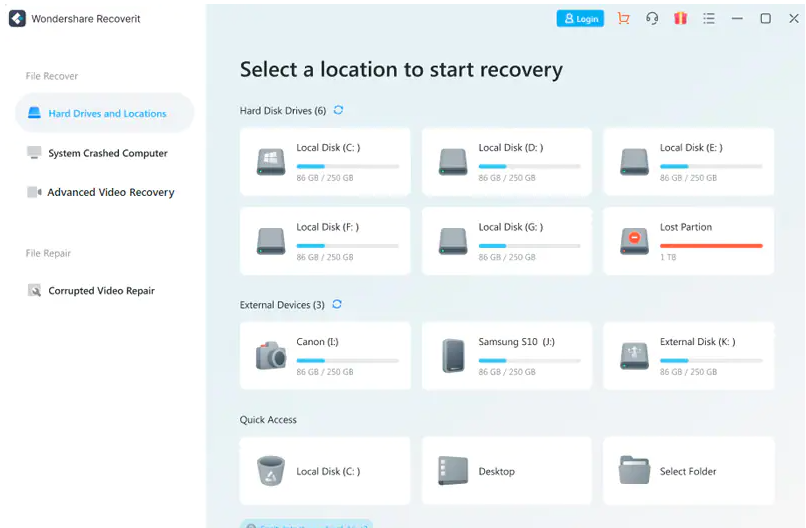The image size is (806, 528).
Task: Click the Wondershare Recoverit logo icon
Action: click(17, 19)
